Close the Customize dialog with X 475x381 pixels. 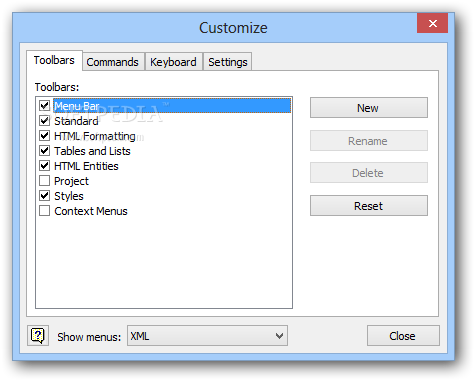pos(432,23)
